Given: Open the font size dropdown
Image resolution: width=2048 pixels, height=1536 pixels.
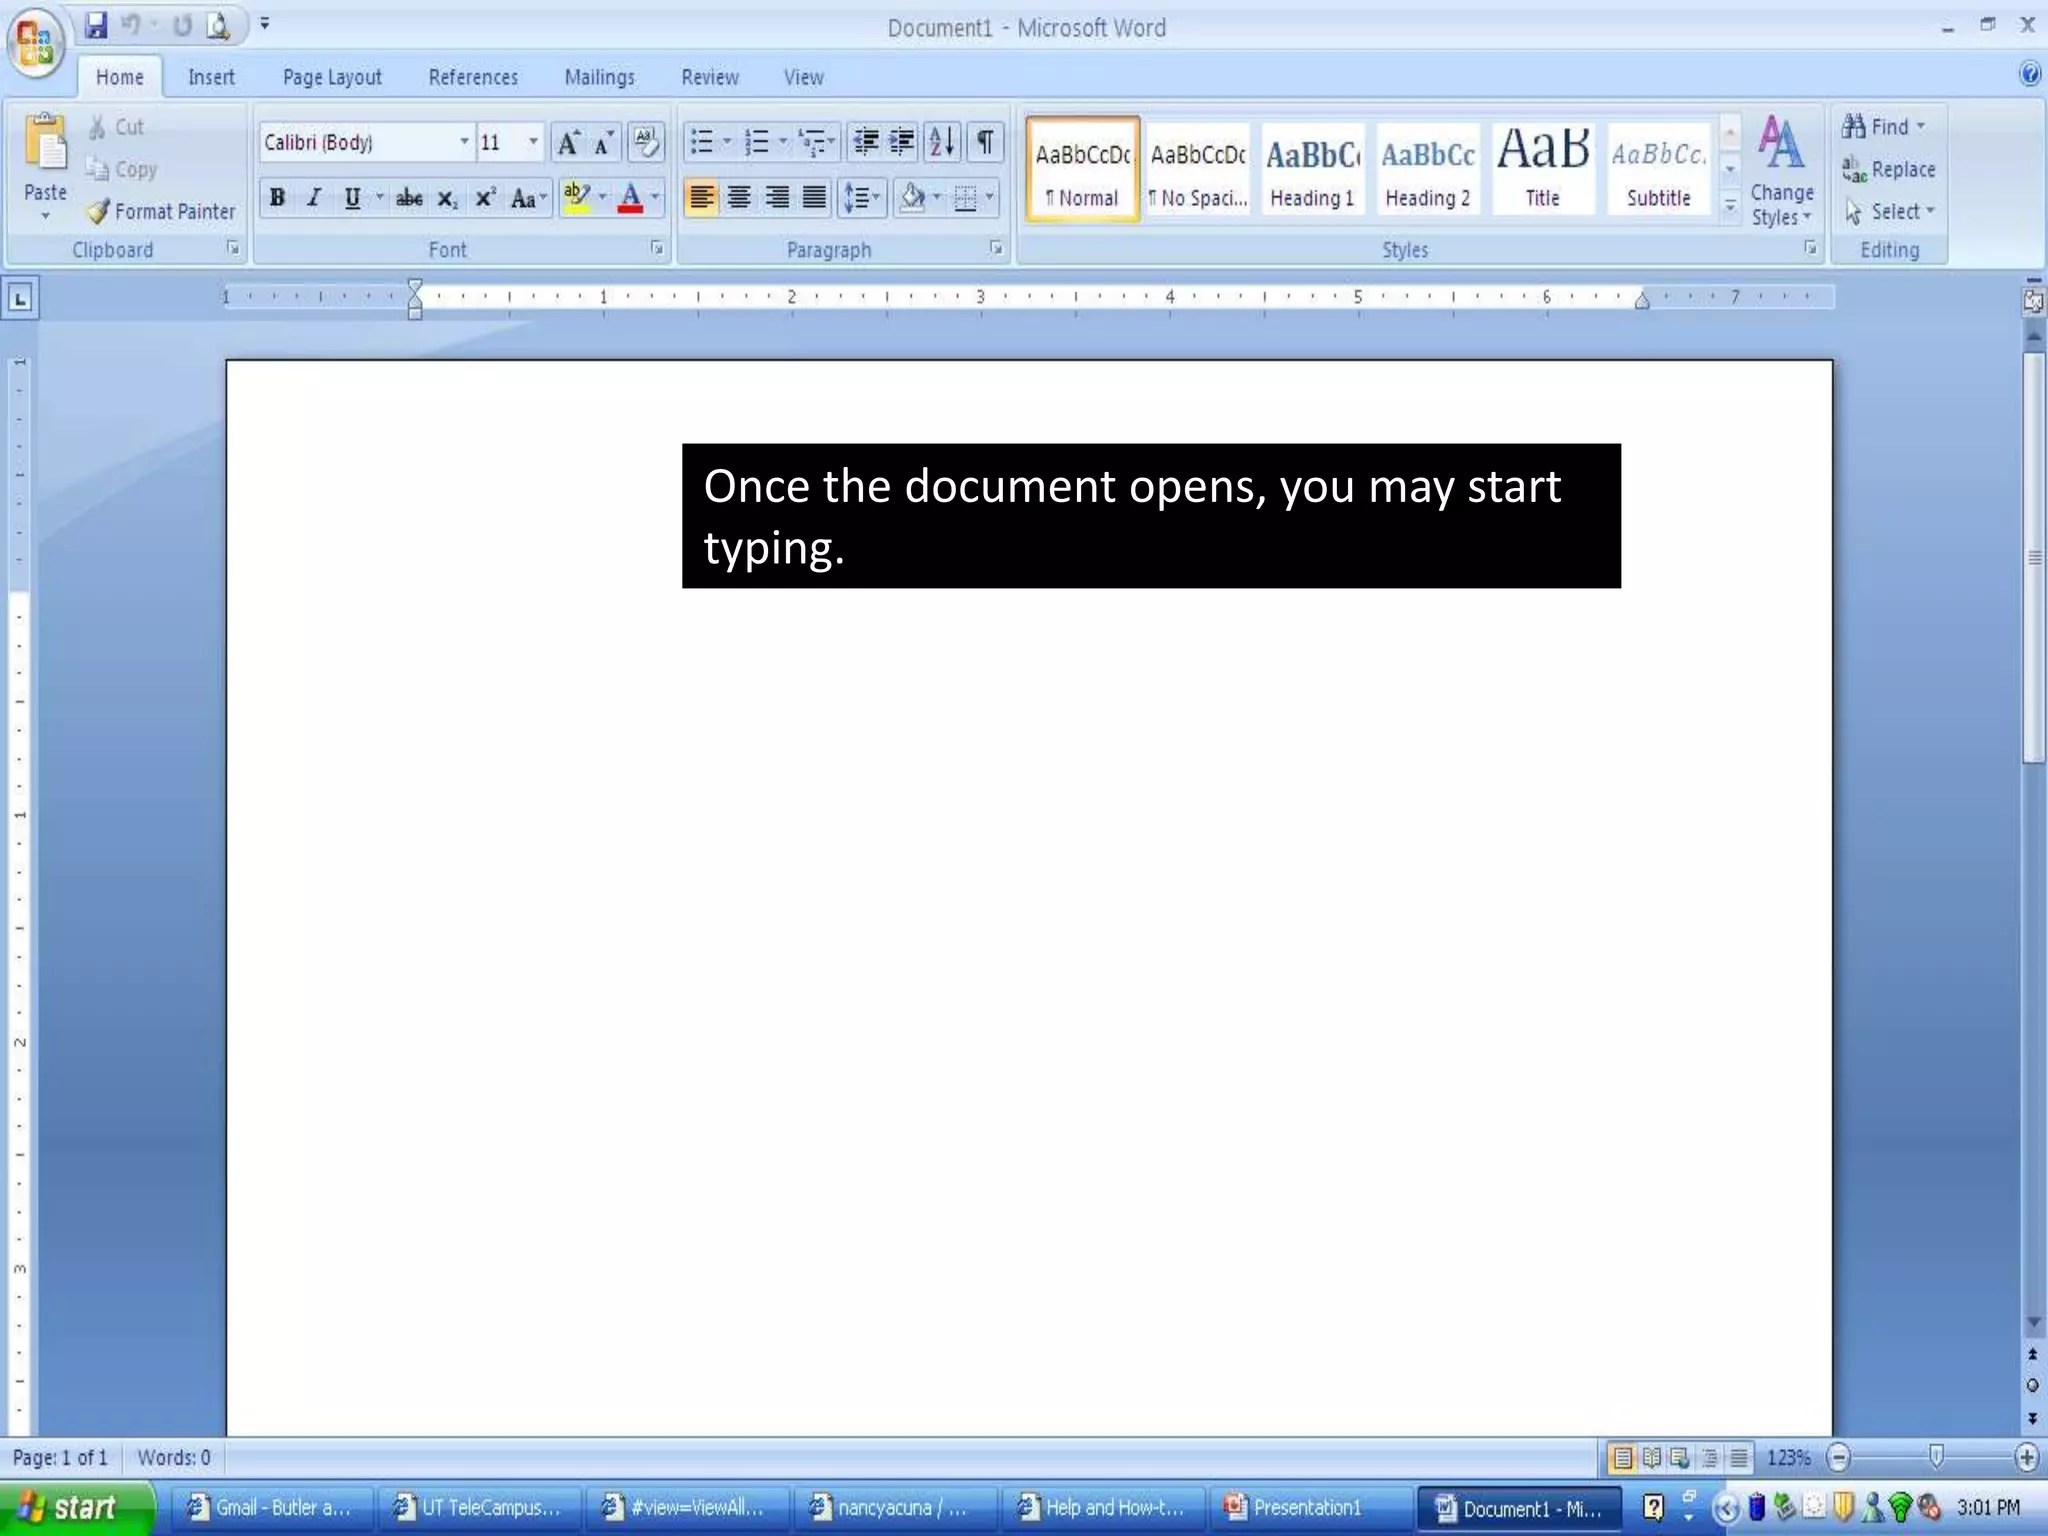Looking at the screenshot, I should pyautogui.click(x=533, y=142).
